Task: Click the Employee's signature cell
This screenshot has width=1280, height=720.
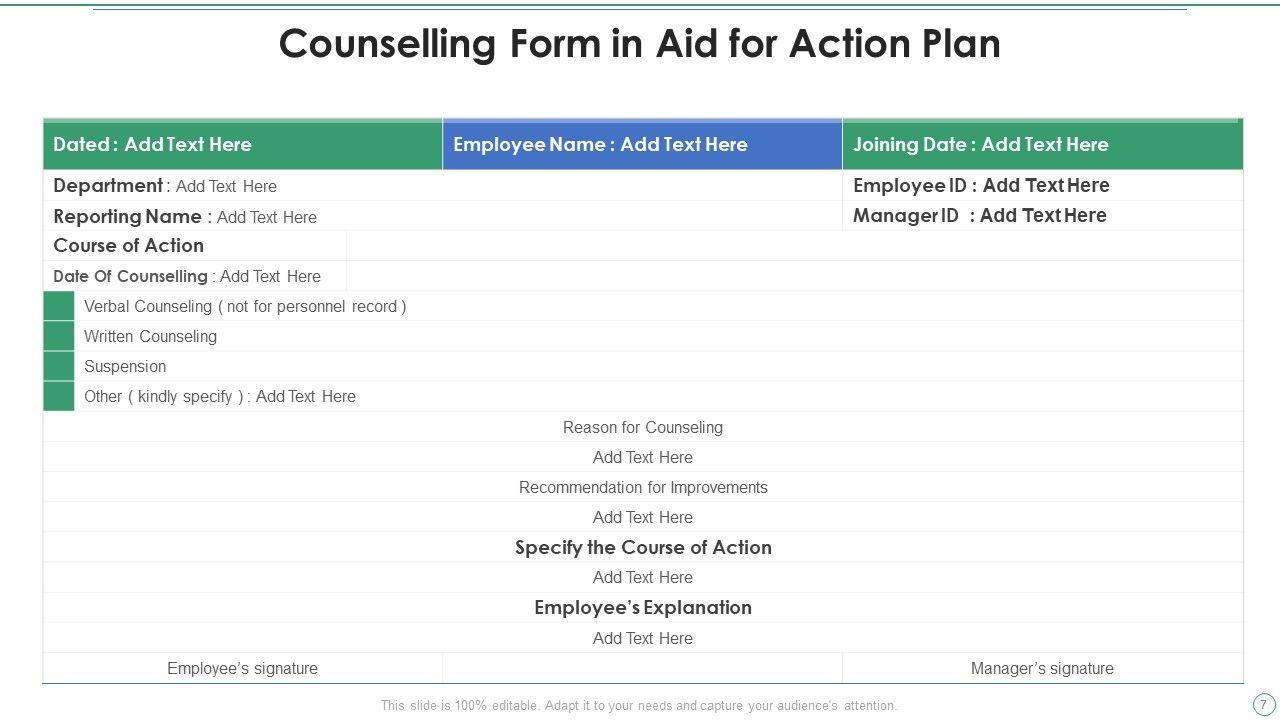Action: [242, 668]
